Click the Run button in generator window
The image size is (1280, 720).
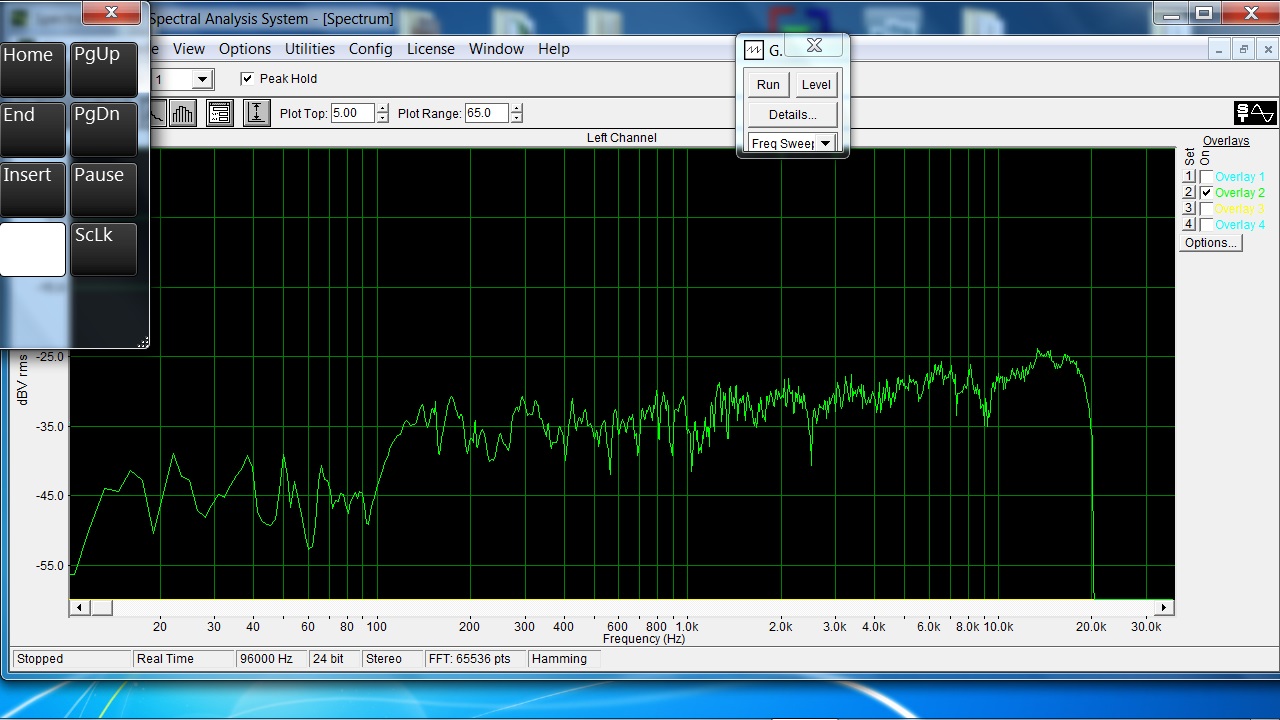[768, 85]
